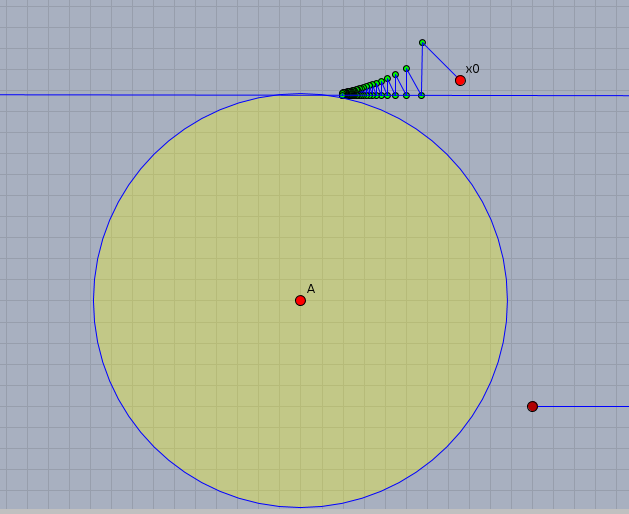This screenshot has width=629, height=514.
Task: Select the second-highest green iteration point
Action: click(x=406, y=68)
